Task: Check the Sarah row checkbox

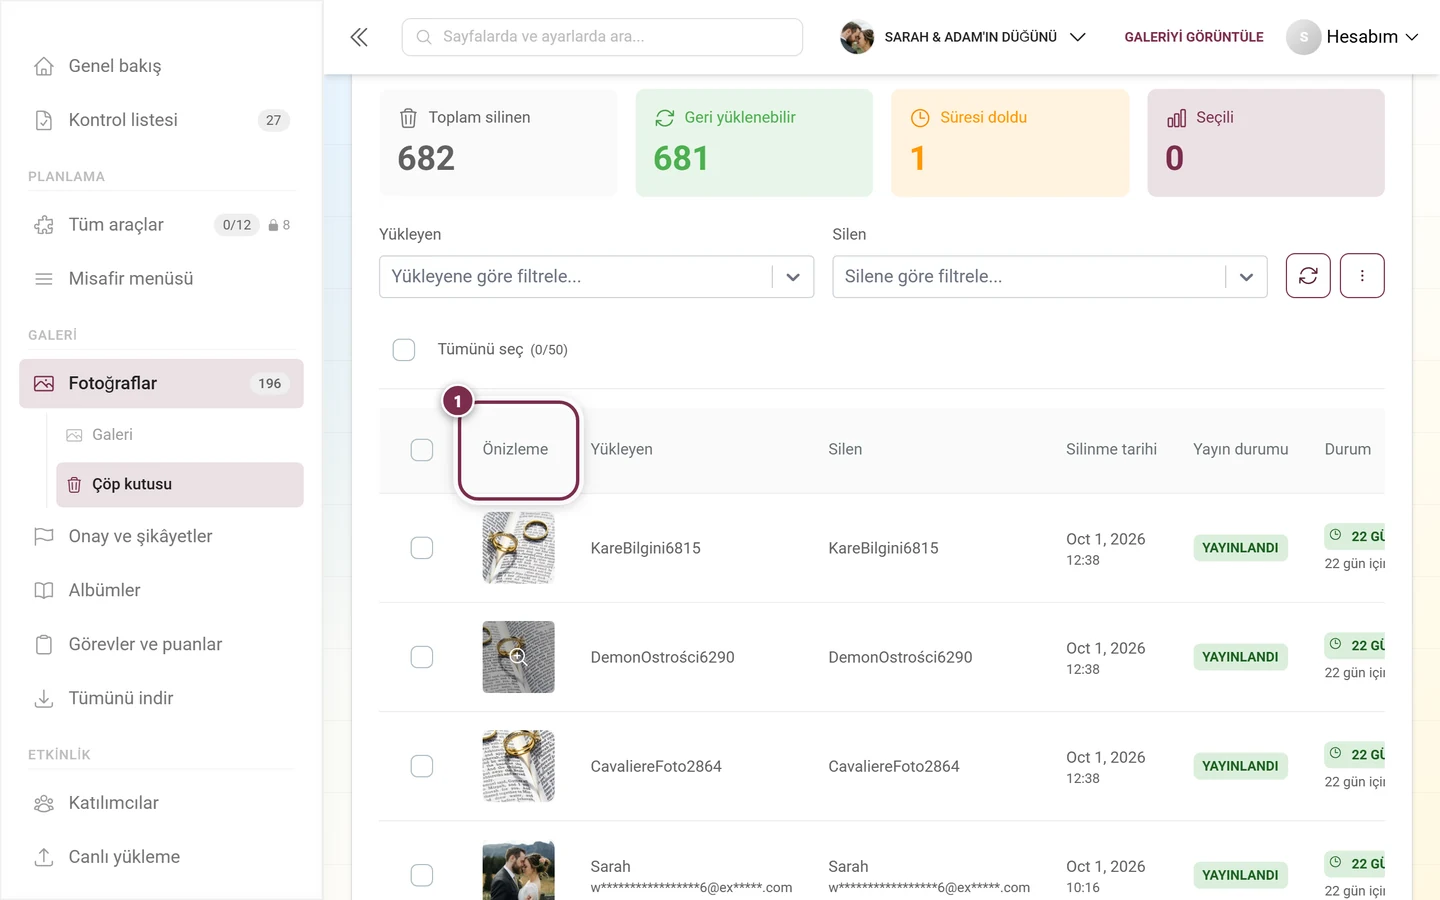Action: (x=422, y=875)
